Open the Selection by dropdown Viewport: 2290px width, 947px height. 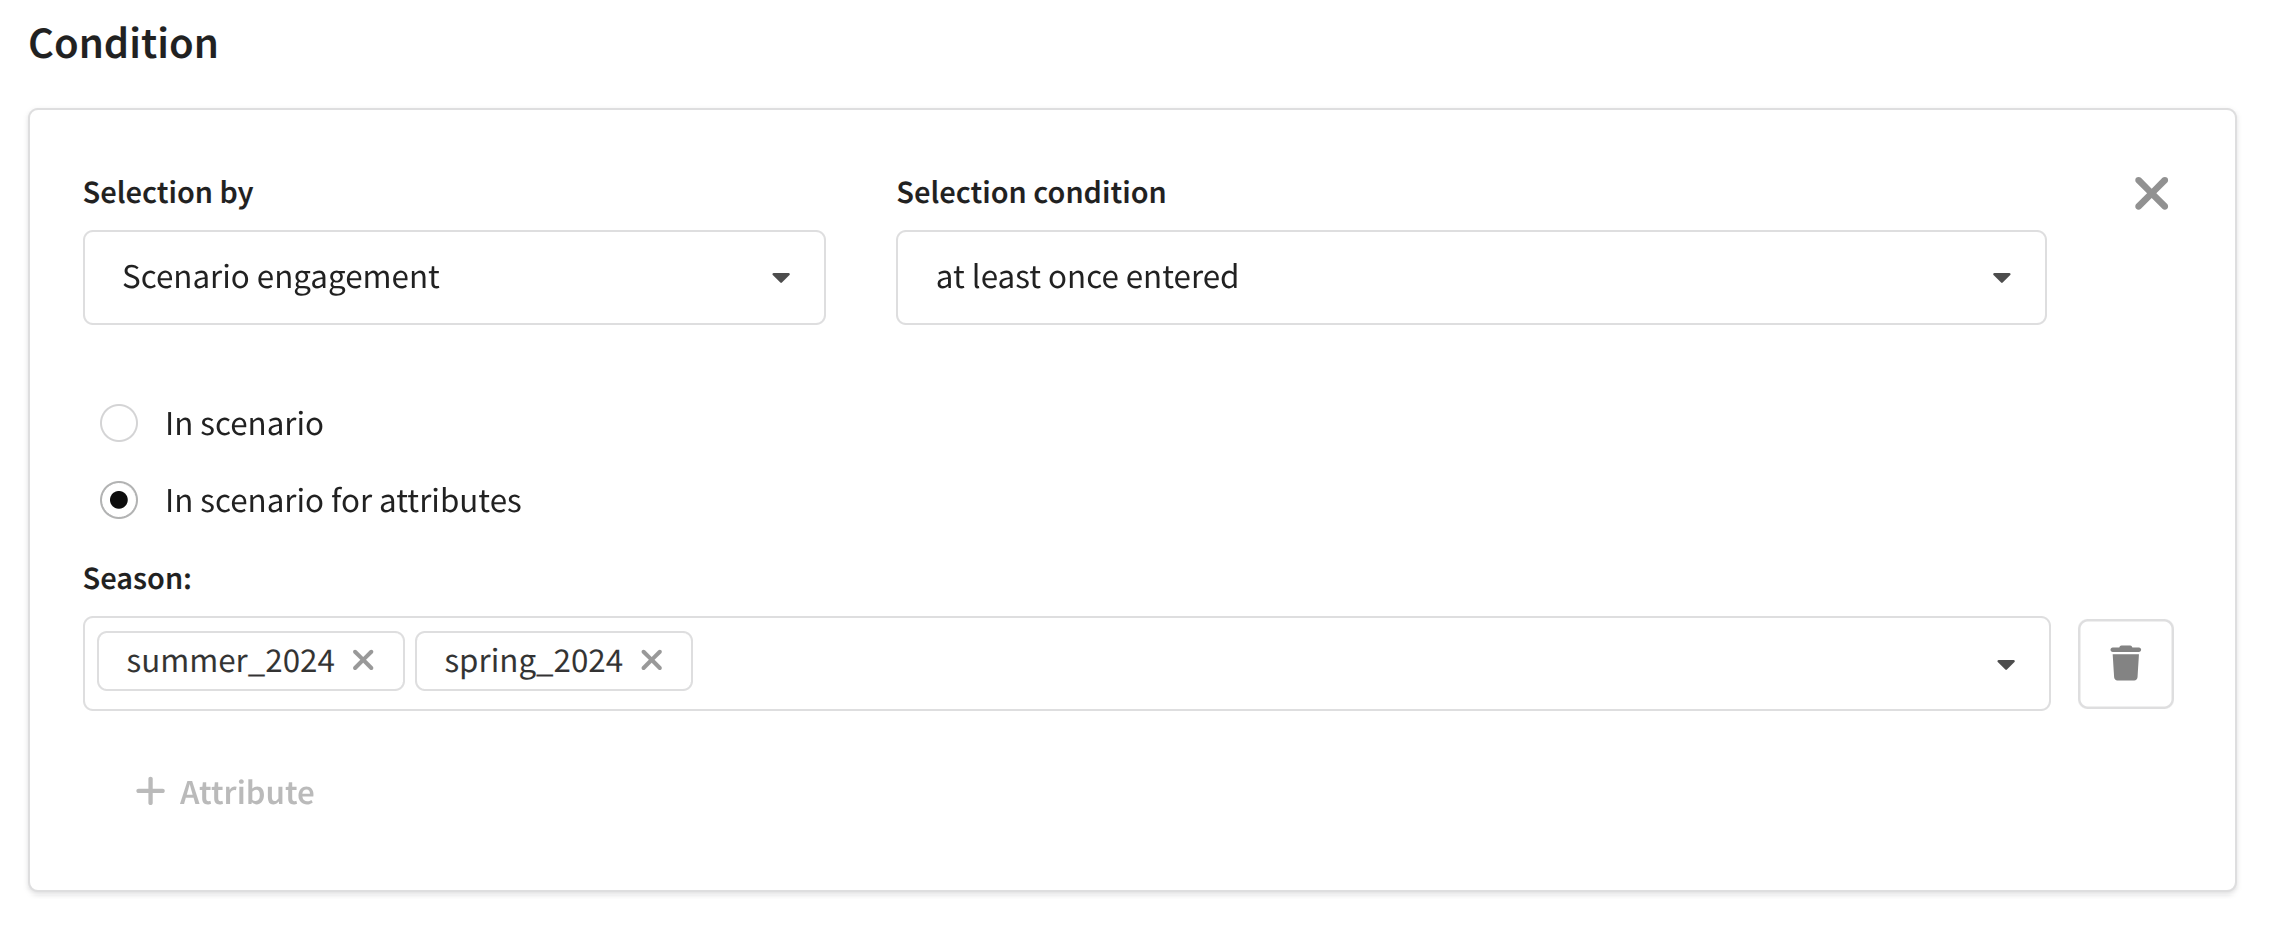pyautogui.click(x=453, y=278)
